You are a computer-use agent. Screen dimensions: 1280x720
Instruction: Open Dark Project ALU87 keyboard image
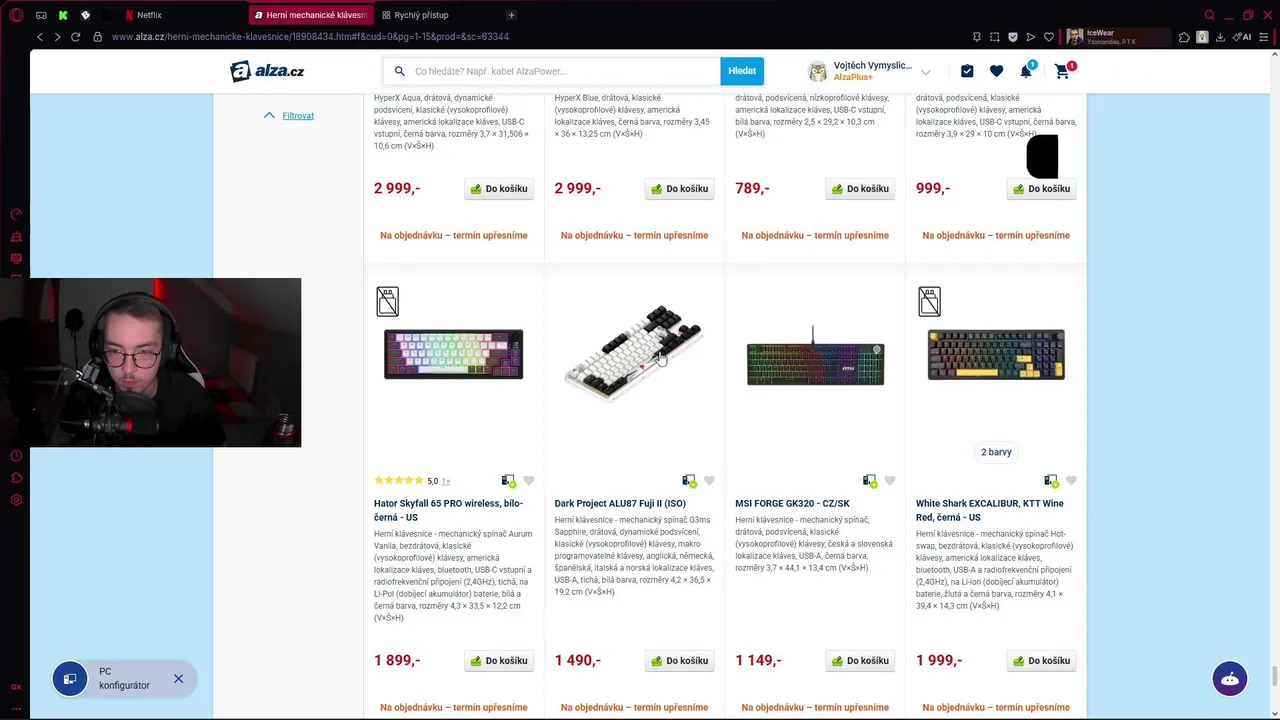click(x=634, y=352)
